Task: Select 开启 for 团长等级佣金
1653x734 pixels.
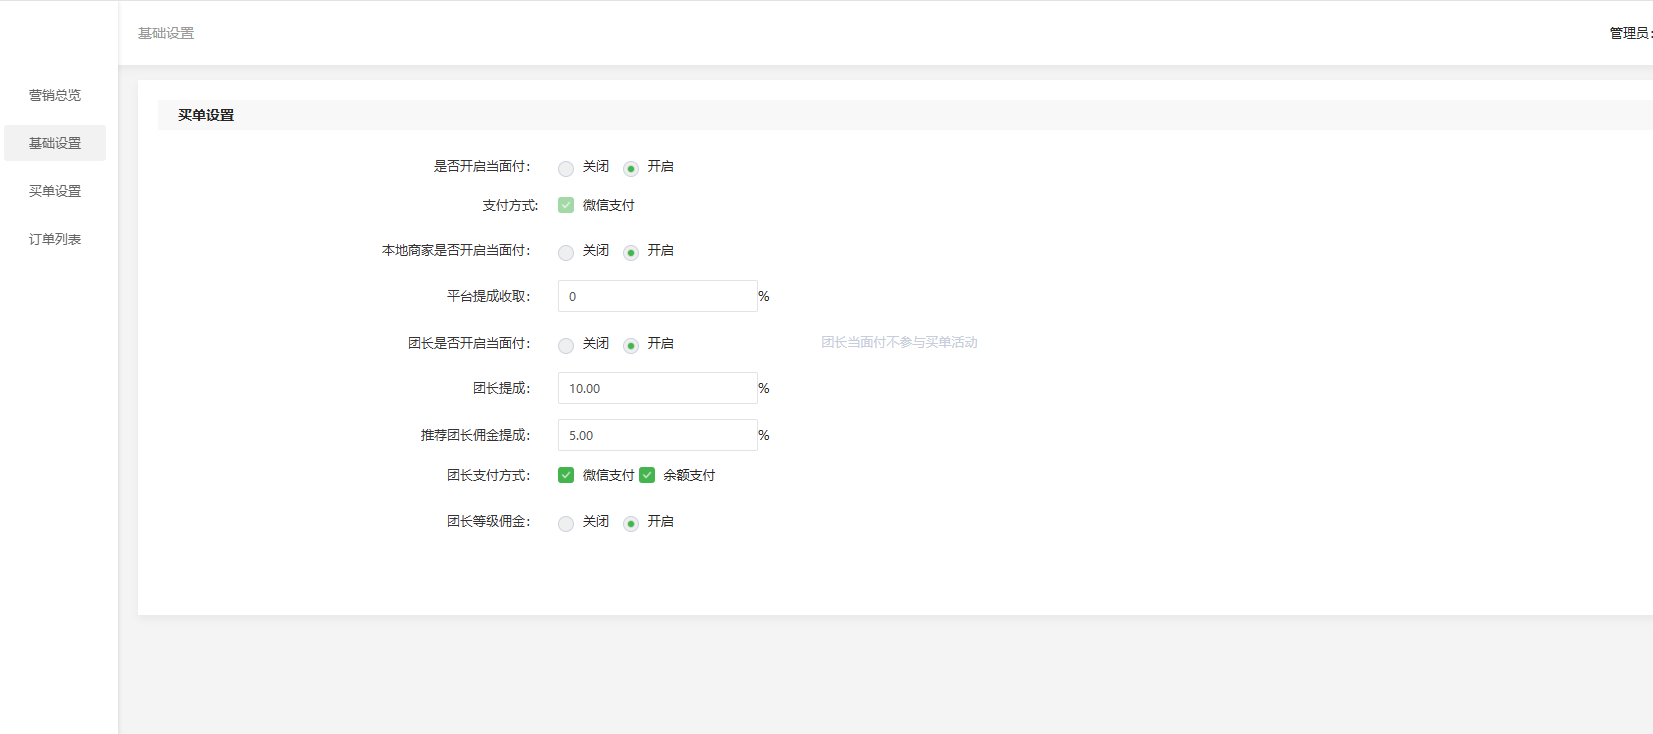Action: pyautogui.click(x=631, y=523)
